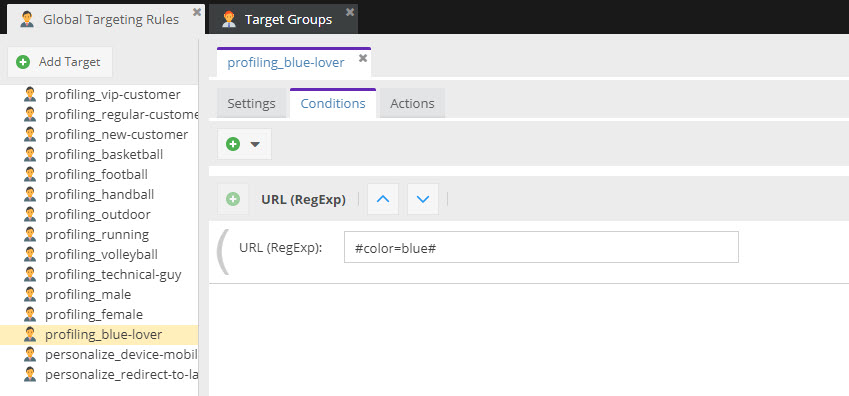849x396 pixels.
Task: Close the profiling_blue-lover tab
Action: click(363, 58)
